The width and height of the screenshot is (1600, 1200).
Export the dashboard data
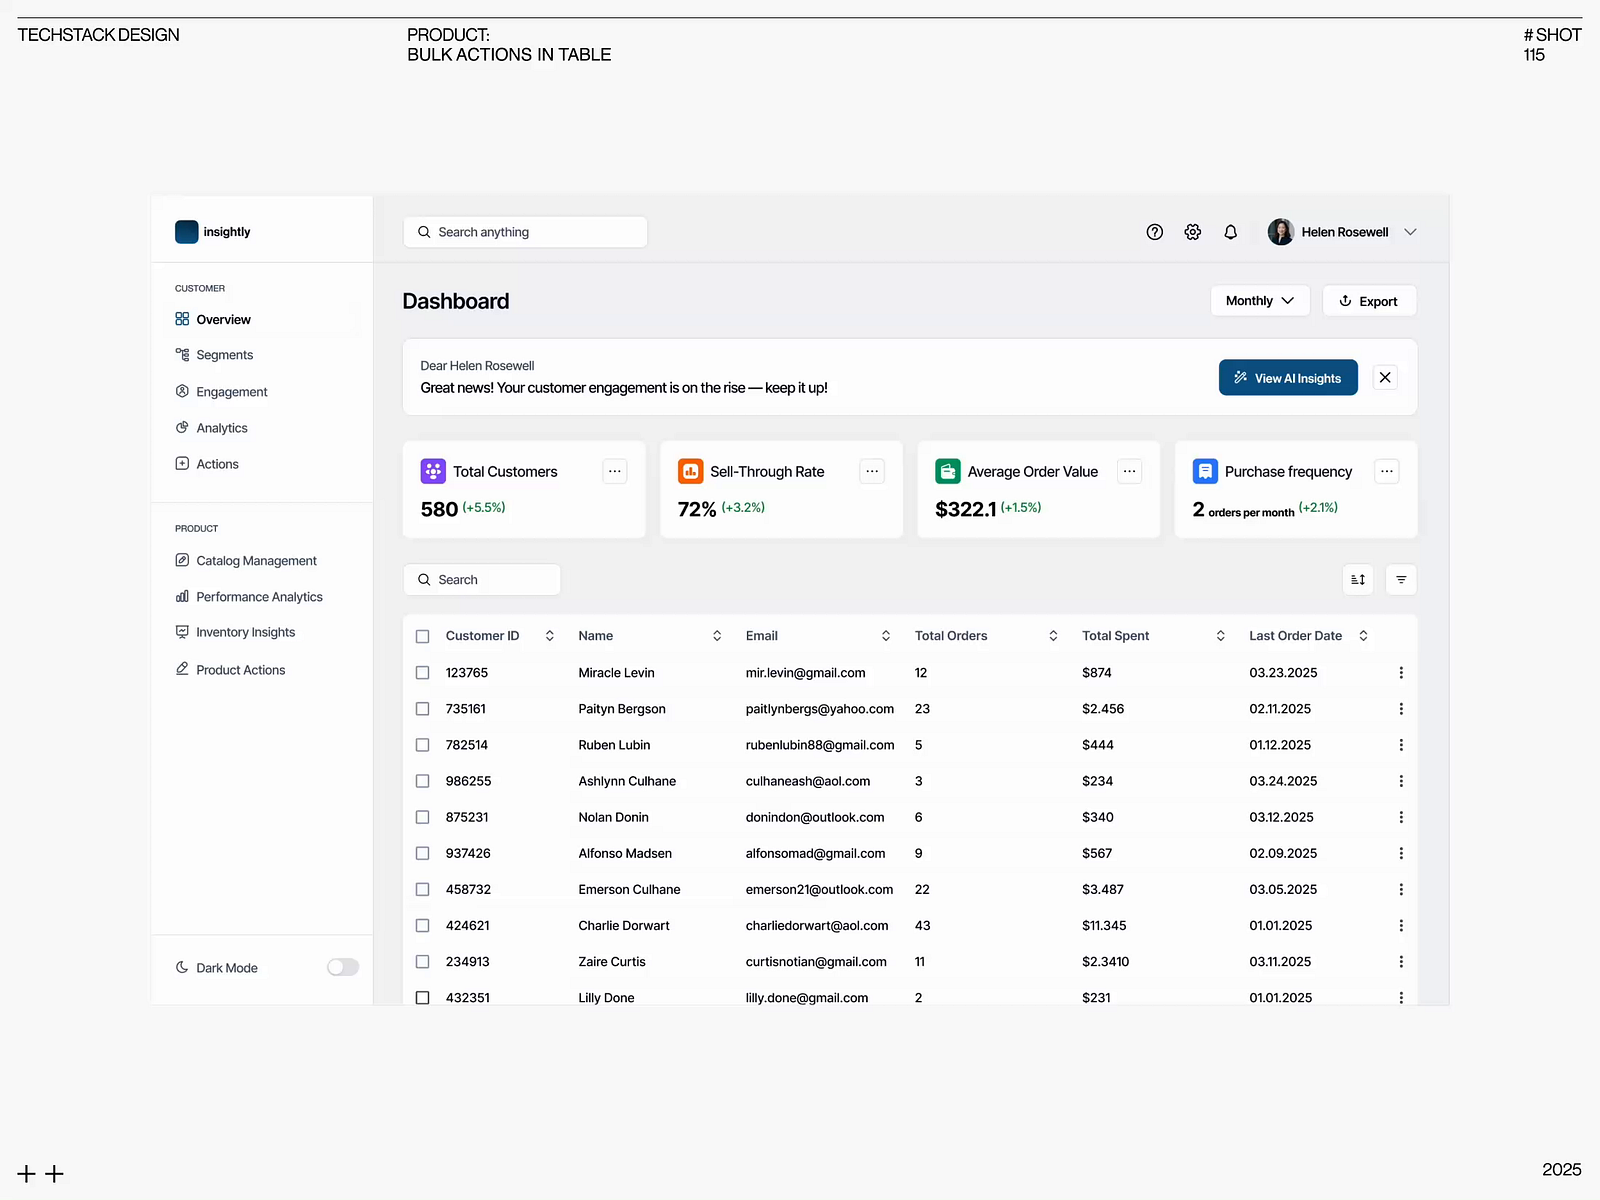(x=1369, y=300)
